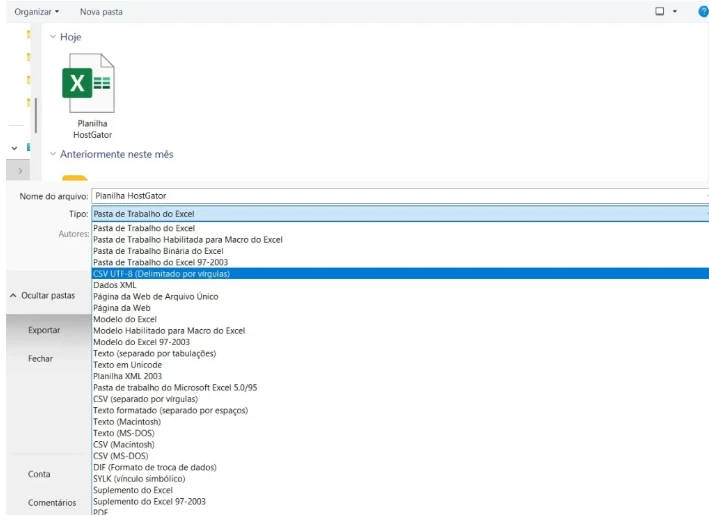Select CSV UTF-8 (Delimitado por vírgulas) format
The width and height of the screenshot is (709, 515).
click(162, 273)
